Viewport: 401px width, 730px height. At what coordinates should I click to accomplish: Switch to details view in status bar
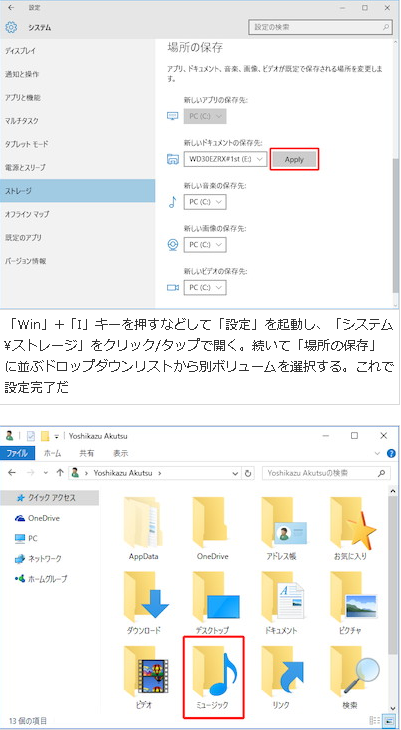[374, 722]
